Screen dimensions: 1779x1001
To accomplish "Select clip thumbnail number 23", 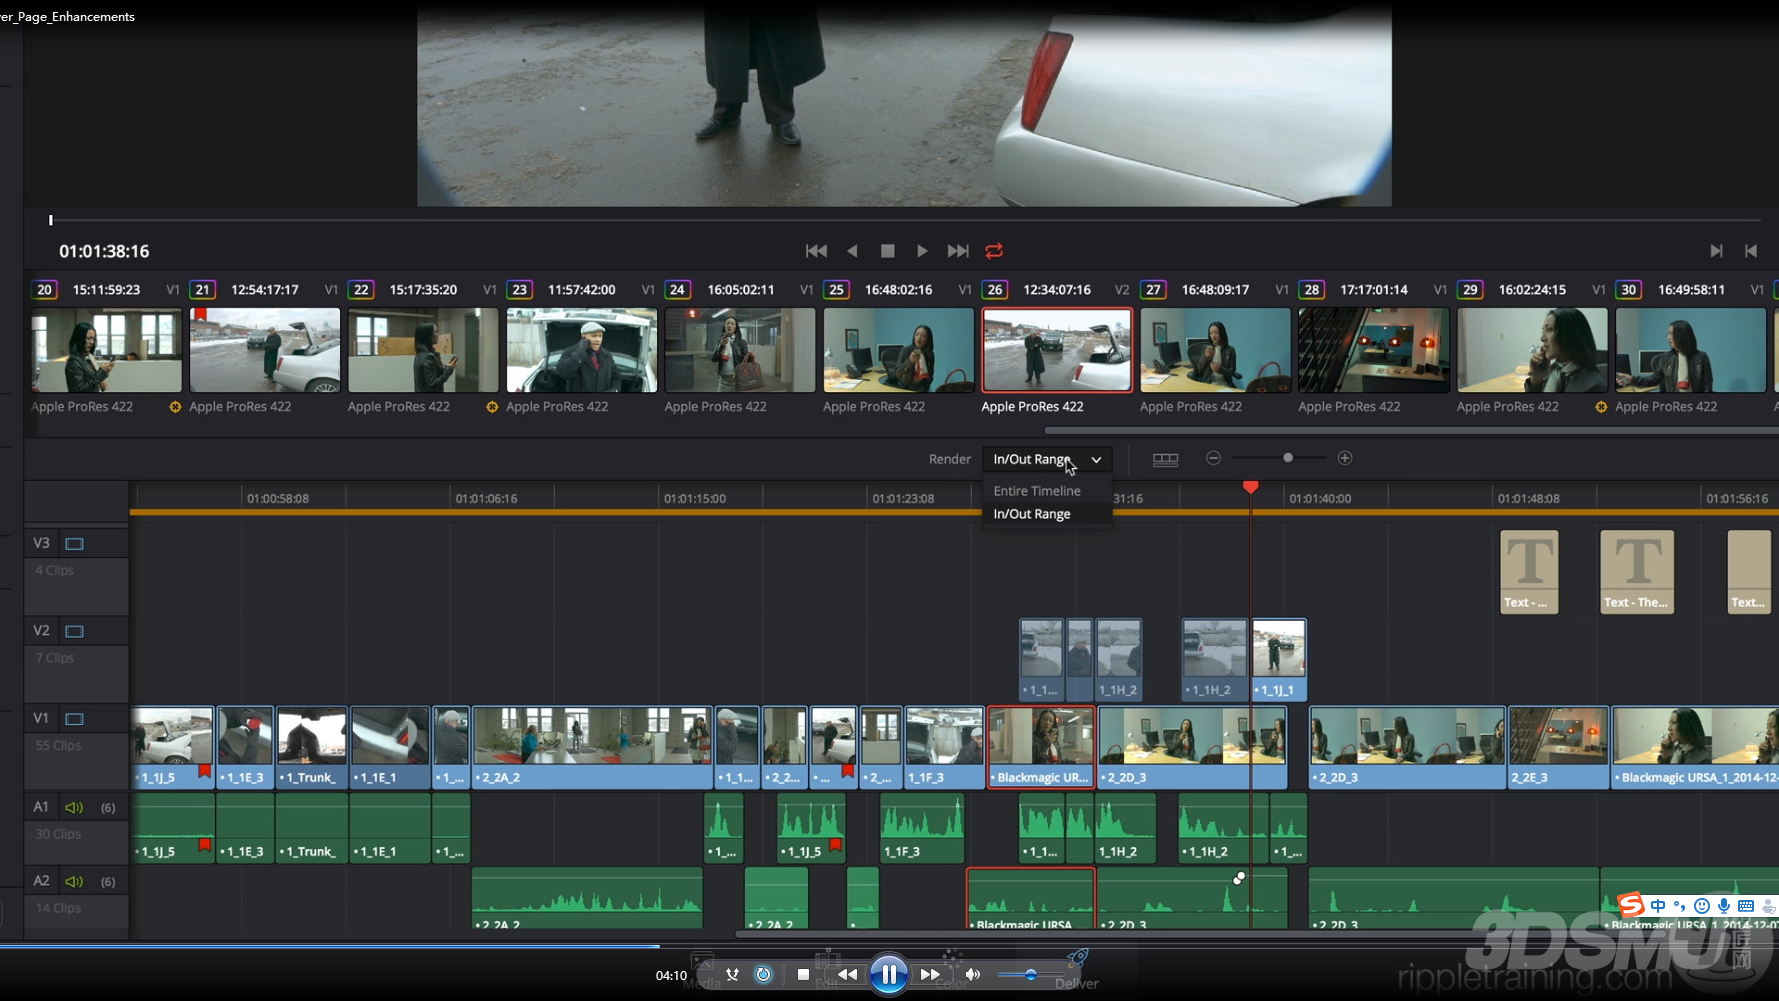I will [x=582, y=350].
